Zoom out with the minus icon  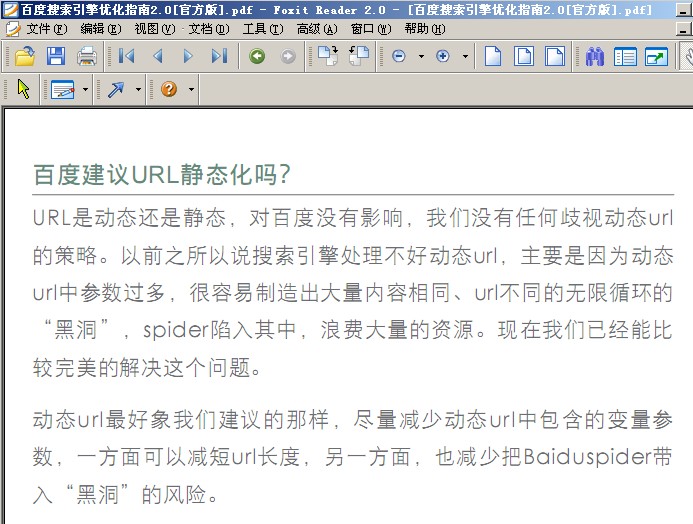coord(399,56)
